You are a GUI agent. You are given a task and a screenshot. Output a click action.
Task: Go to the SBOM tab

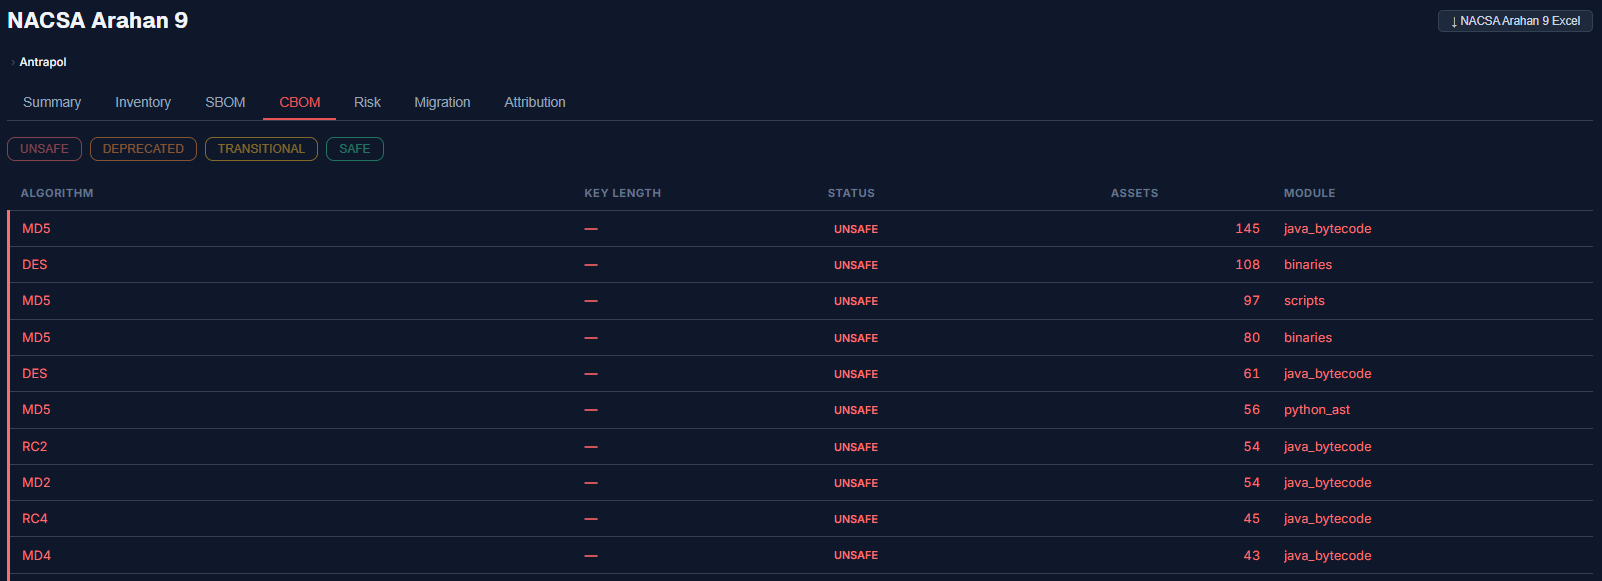point(225,102)
